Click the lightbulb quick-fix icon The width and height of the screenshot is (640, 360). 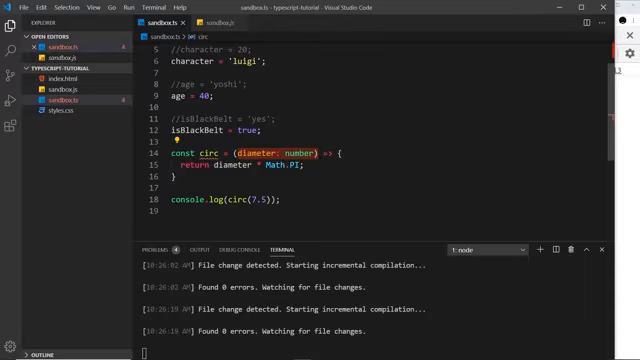[x=177, y=140]
